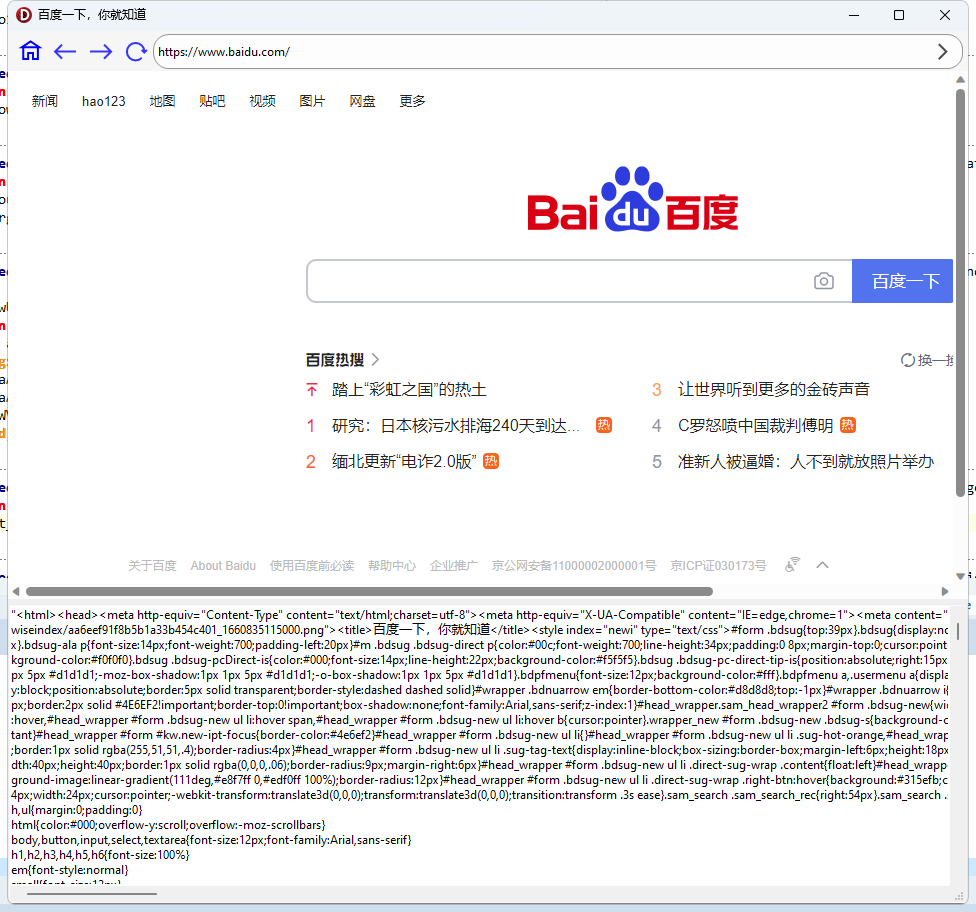Switch to 图片 search
The width and height of the screenshot is (976, 912).
(x=312, y=100)
